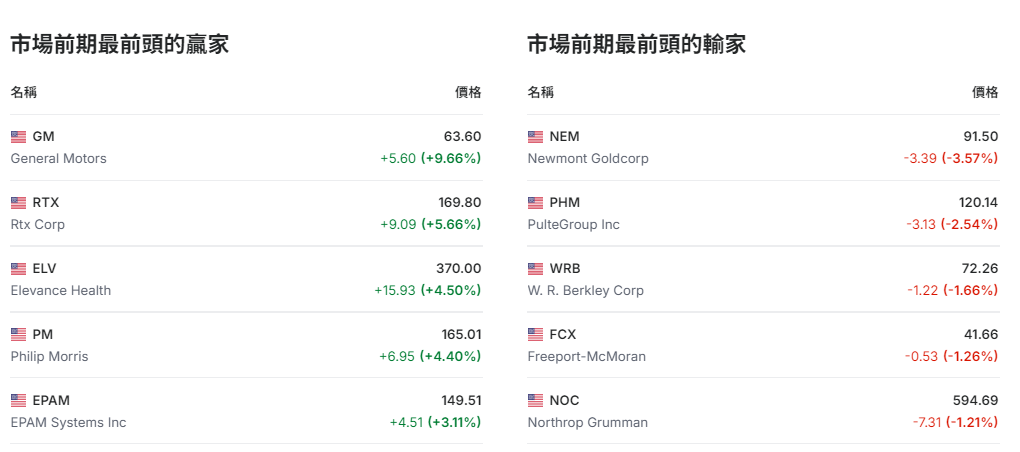The height and width of the screenshot is (452, 1020).
Task: Click the WRB ticker symbol
Action: (565, 269)
